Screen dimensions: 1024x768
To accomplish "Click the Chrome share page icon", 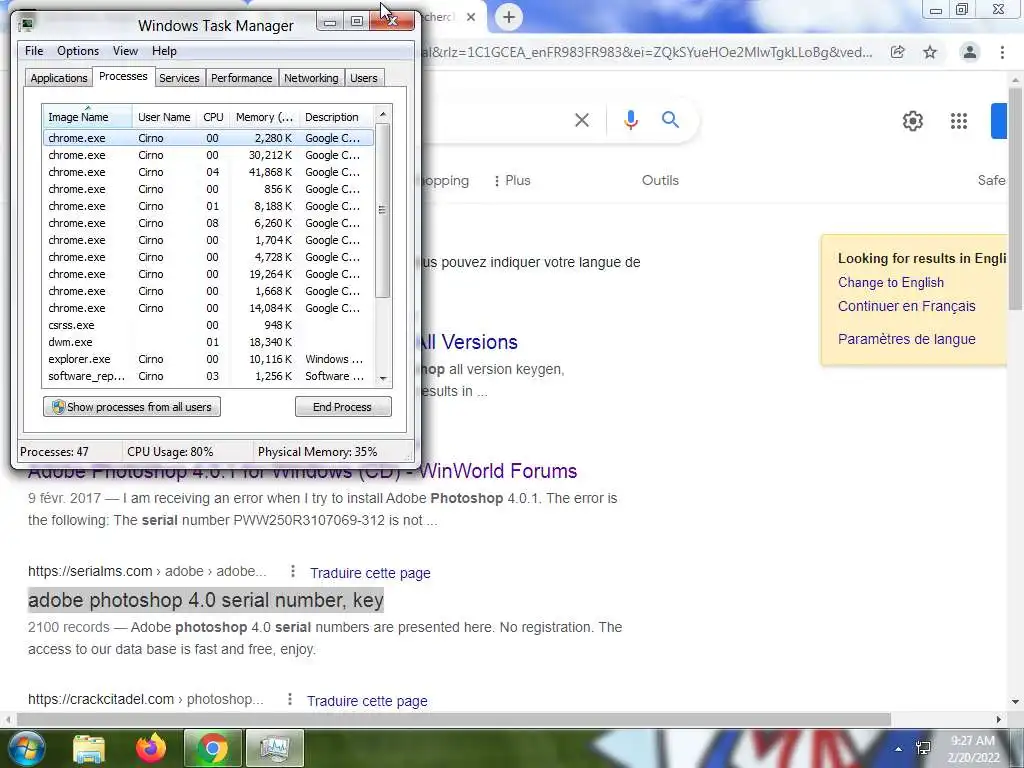I will pos(898,52).
